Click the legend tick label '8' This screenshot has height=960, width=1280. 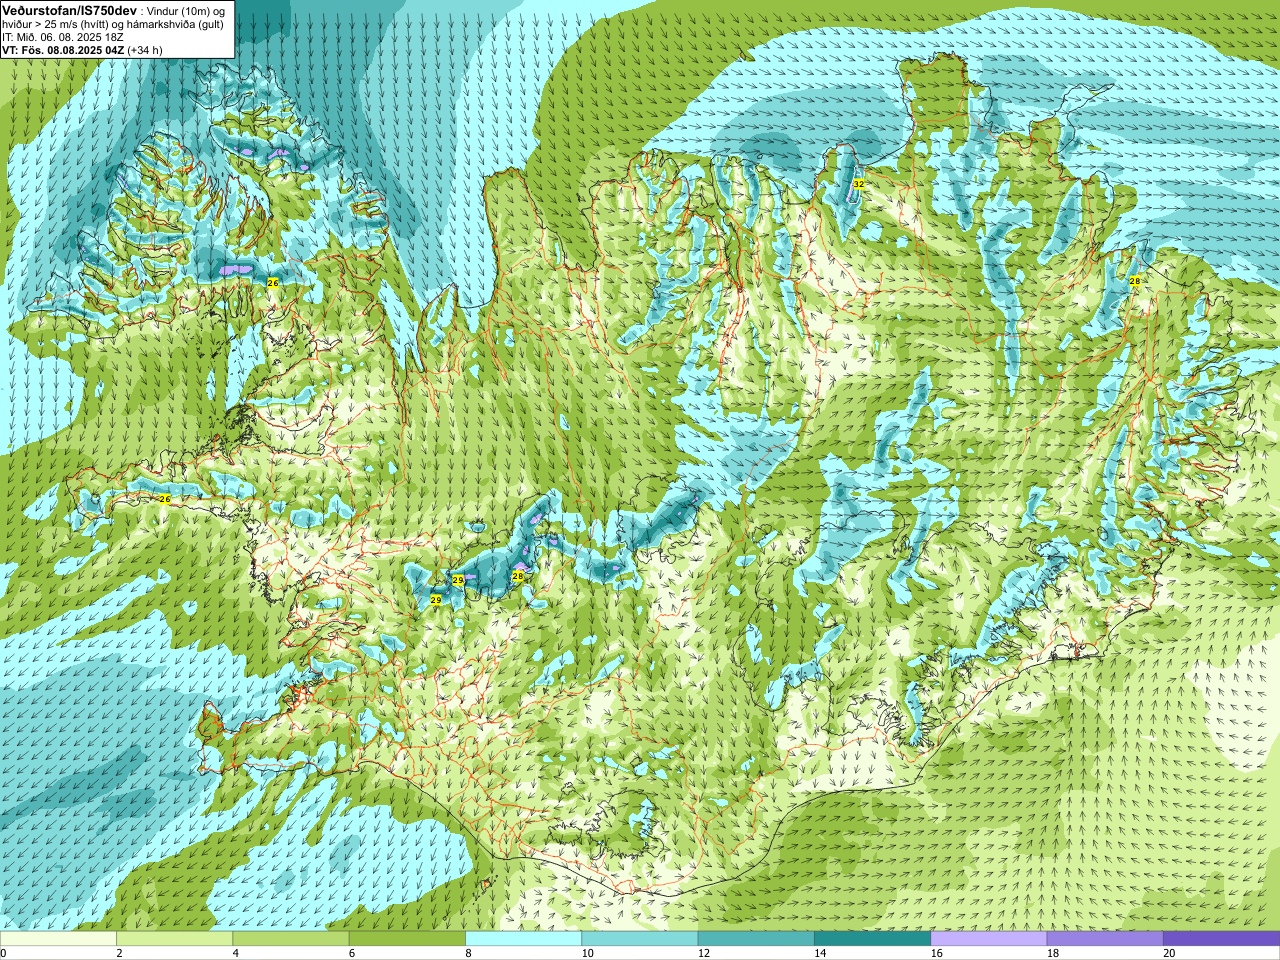tap(466, 954)
